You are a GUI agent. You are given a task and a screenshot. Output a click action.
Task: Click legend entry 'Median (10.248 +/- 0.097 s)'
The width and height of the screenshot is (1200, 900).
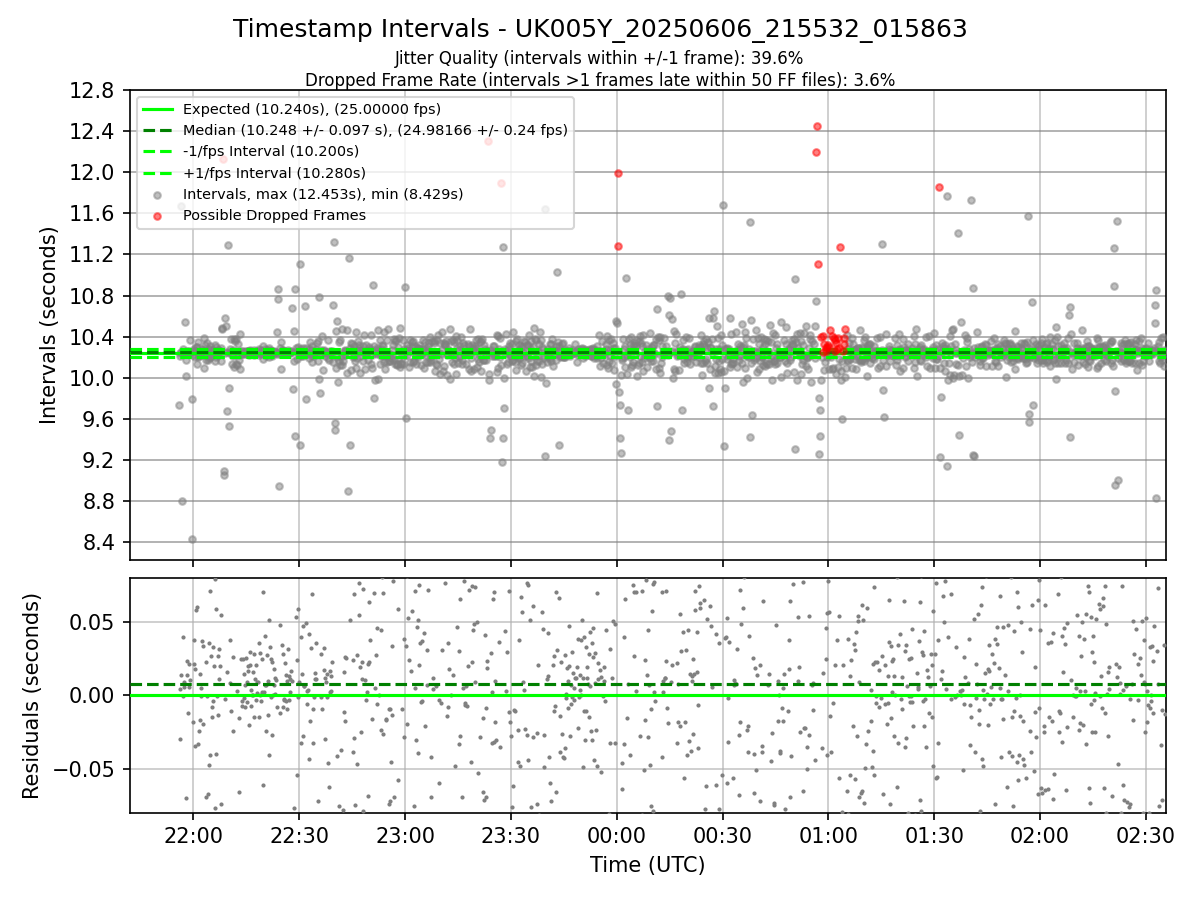[375, 130]
